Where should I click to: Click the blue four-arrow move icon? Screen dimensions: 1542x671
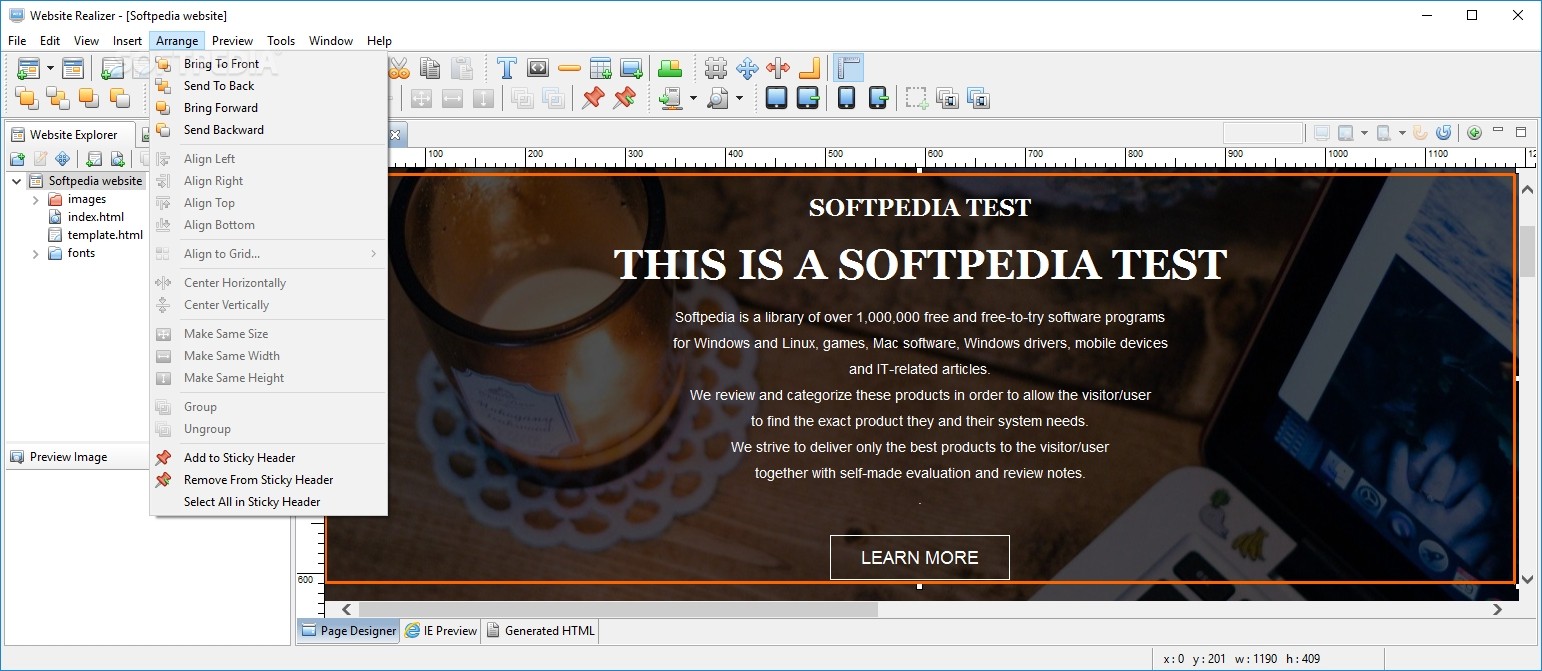(747, 68)
